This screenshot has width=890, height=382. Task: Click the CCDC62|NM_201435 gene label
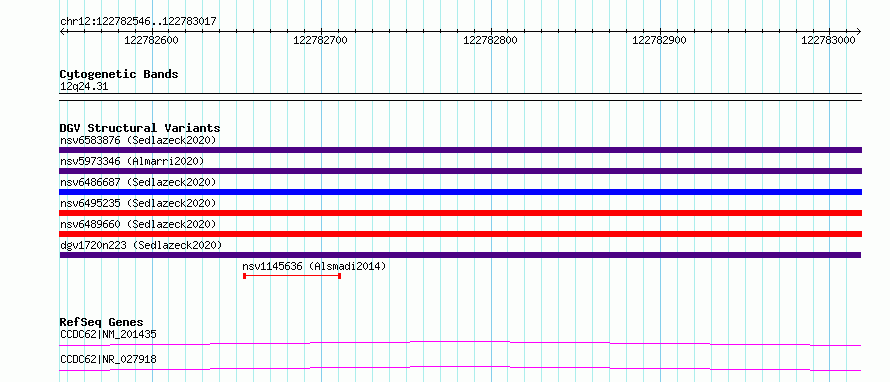tap(108, 334)
